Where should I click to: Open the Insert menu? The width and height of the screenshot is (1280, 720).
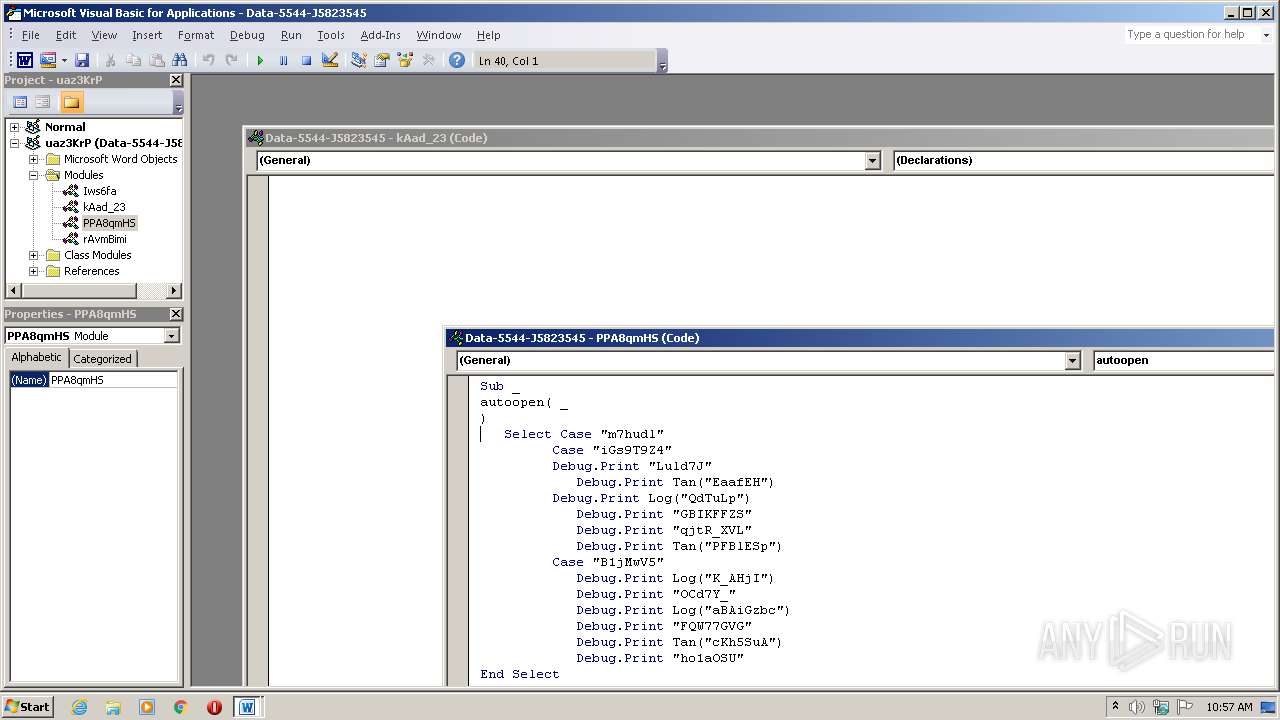point(147,35)
